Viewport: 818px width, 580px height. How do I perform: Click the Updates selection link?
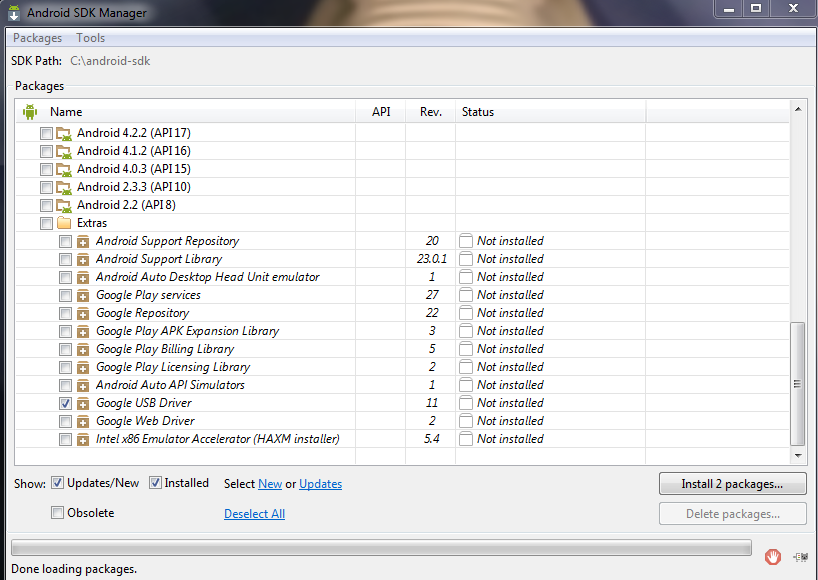pyautogui.click(x=320, y=484)
